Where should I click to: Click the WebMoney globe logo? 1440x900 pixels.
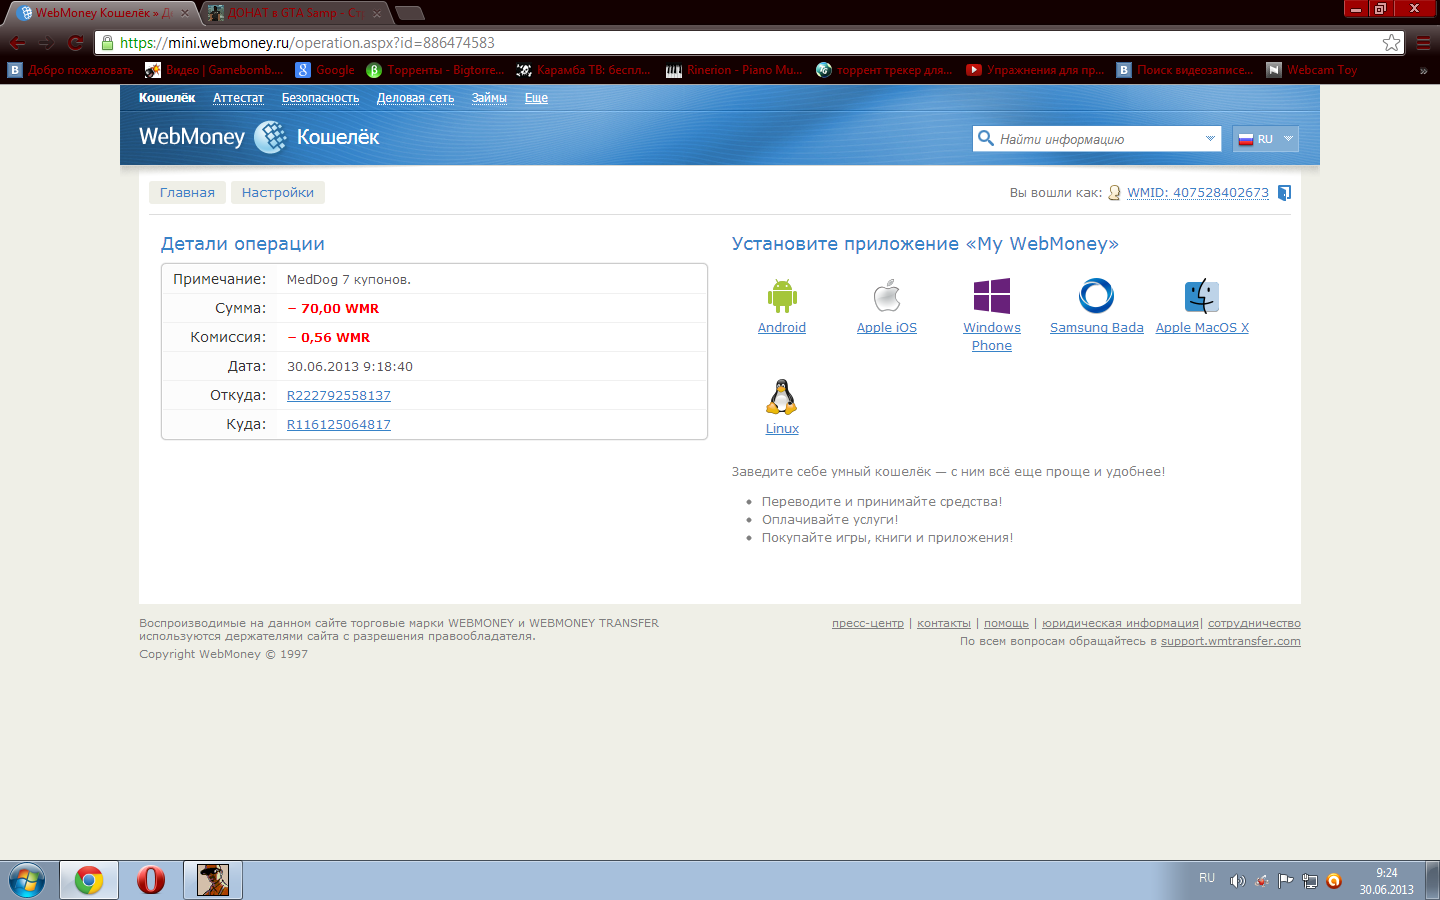(270, 137)
